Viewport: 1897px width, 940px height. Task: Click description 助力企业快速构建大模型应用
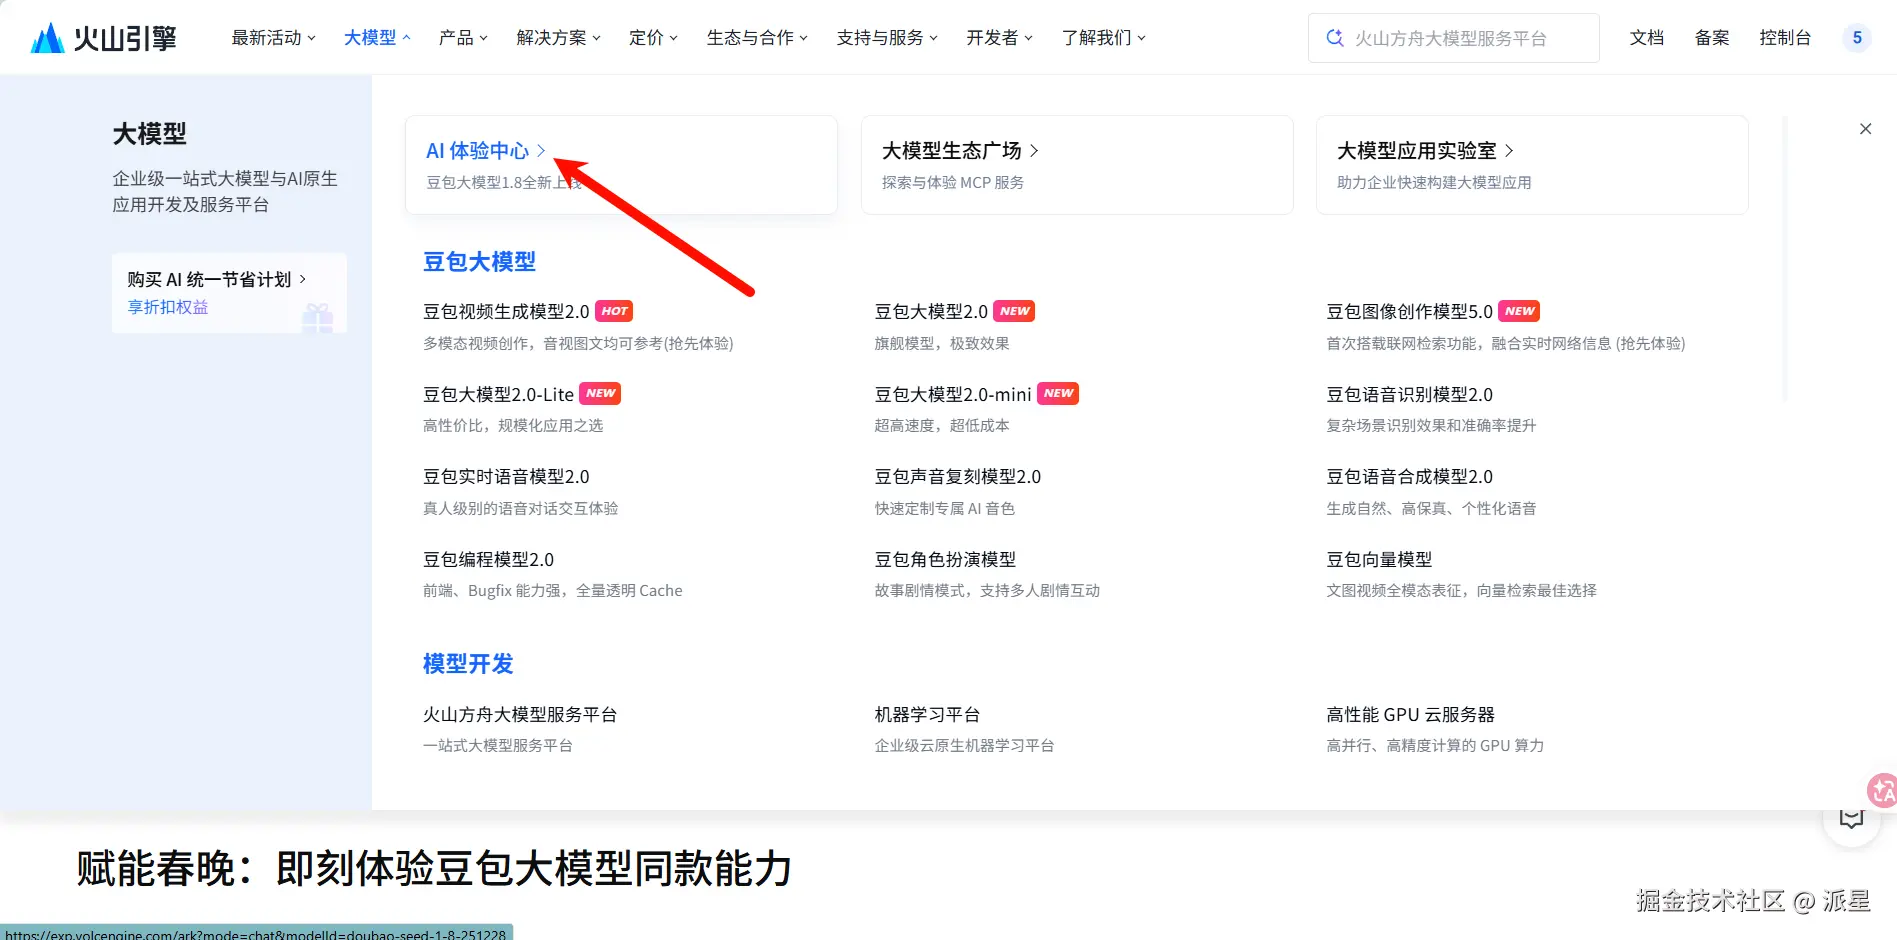pyautogui.click(x=1434, y=183)
